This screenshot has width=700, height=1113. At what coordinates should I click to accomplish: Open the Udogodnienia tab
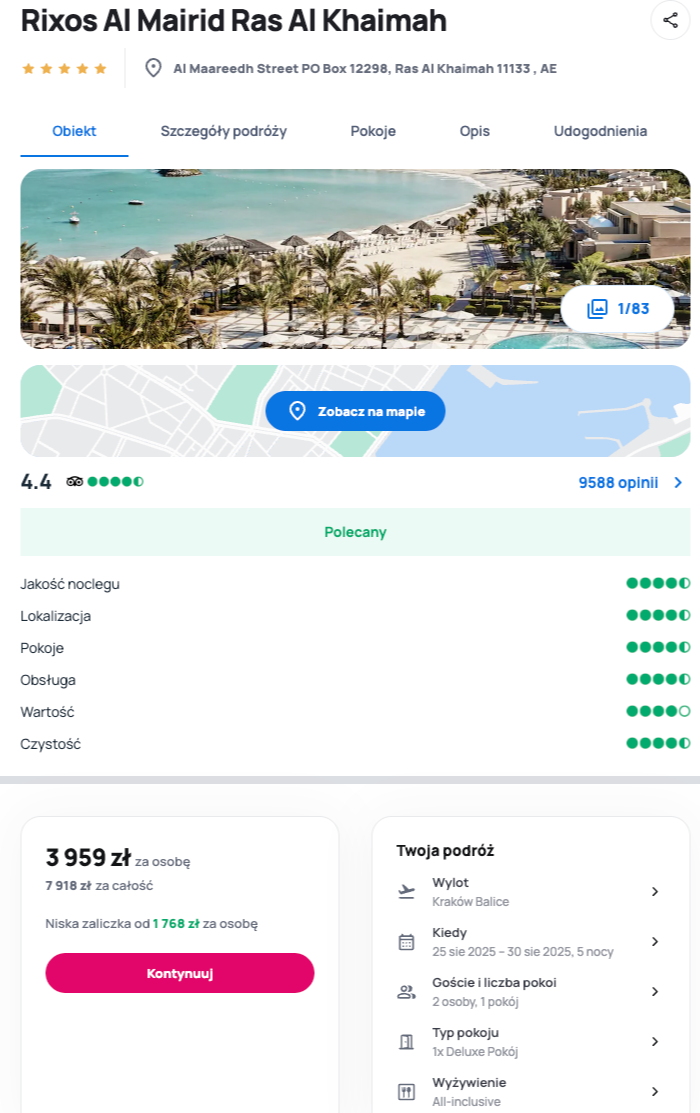click(600, 131)
